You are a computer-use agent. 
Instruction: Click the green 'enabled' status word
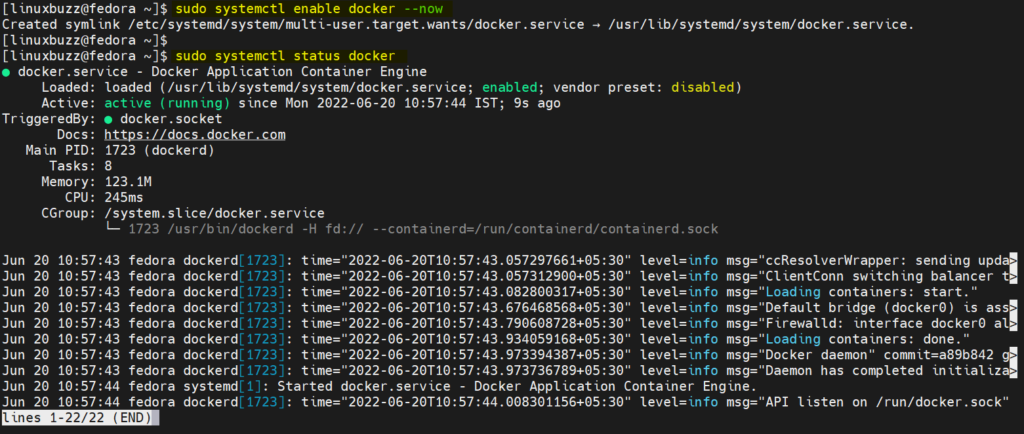[509, 87]
